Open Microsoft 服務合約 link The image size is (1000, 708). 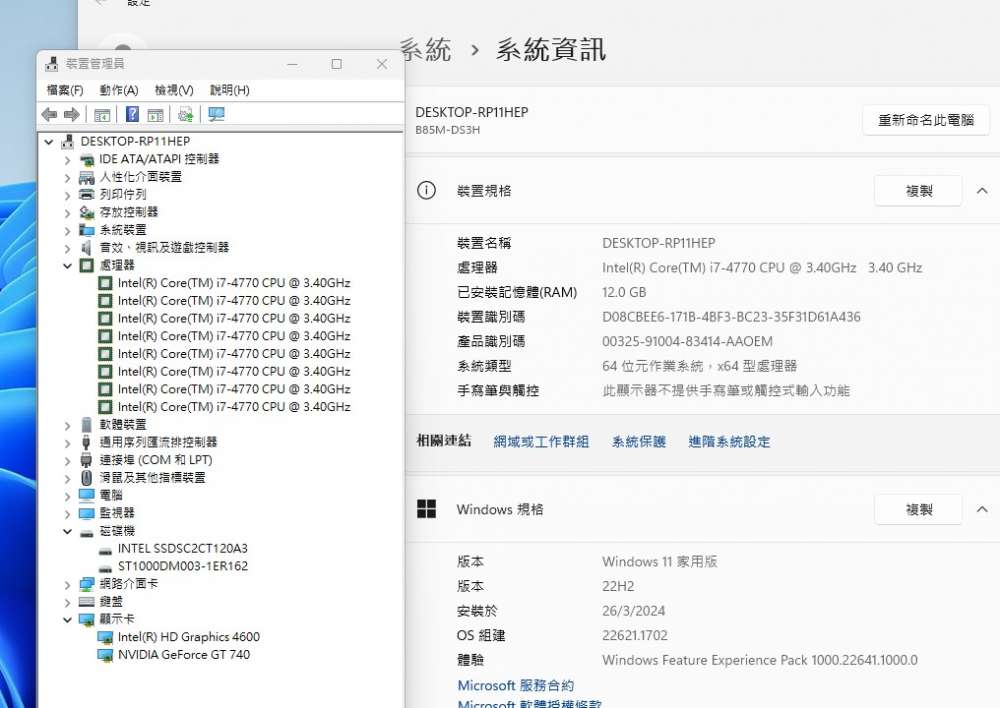click(515, 686)
